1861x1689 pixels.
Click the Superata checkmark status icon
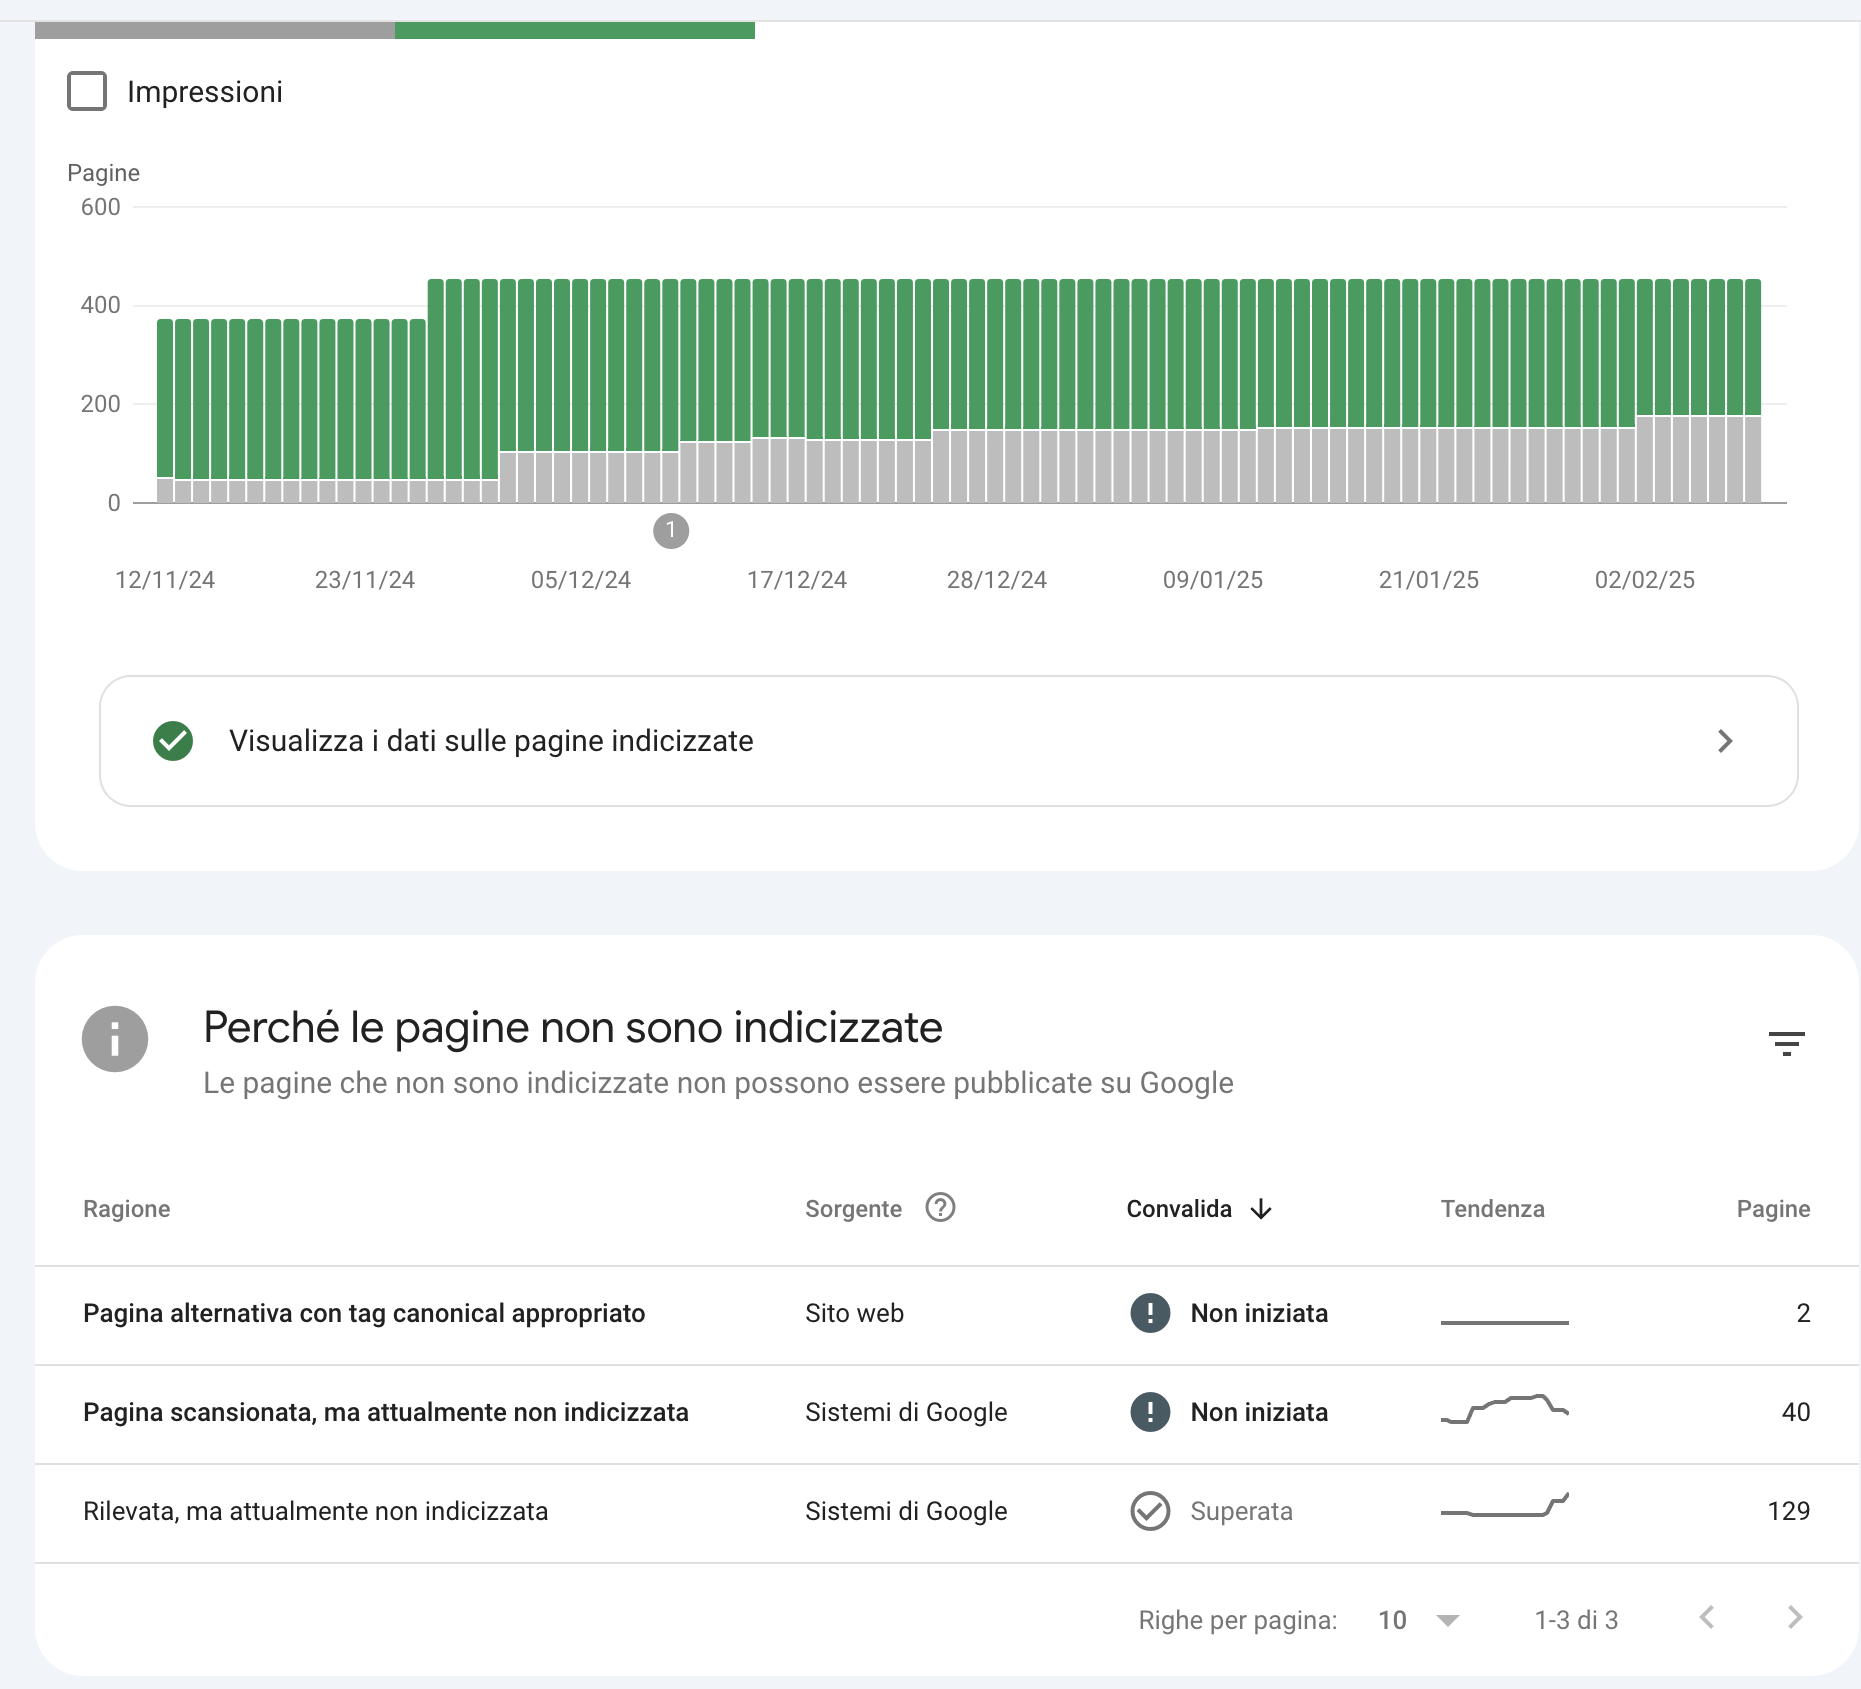1150,1511
